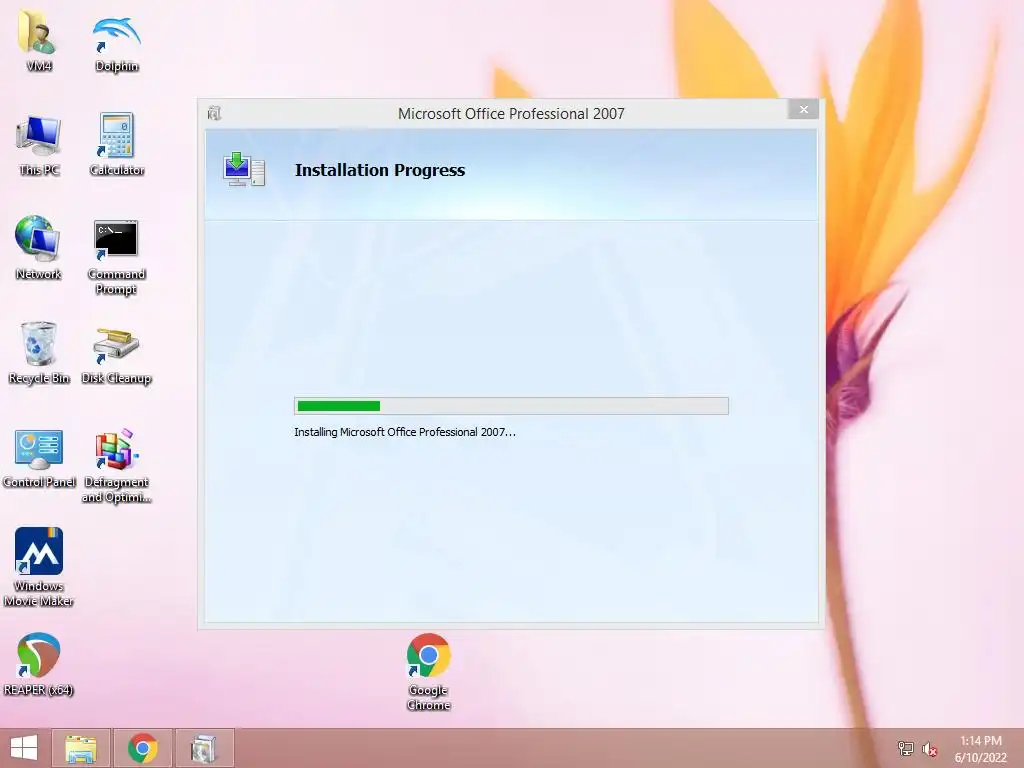
Task: Click the Installation Progress heading
Action: point(380,170)
